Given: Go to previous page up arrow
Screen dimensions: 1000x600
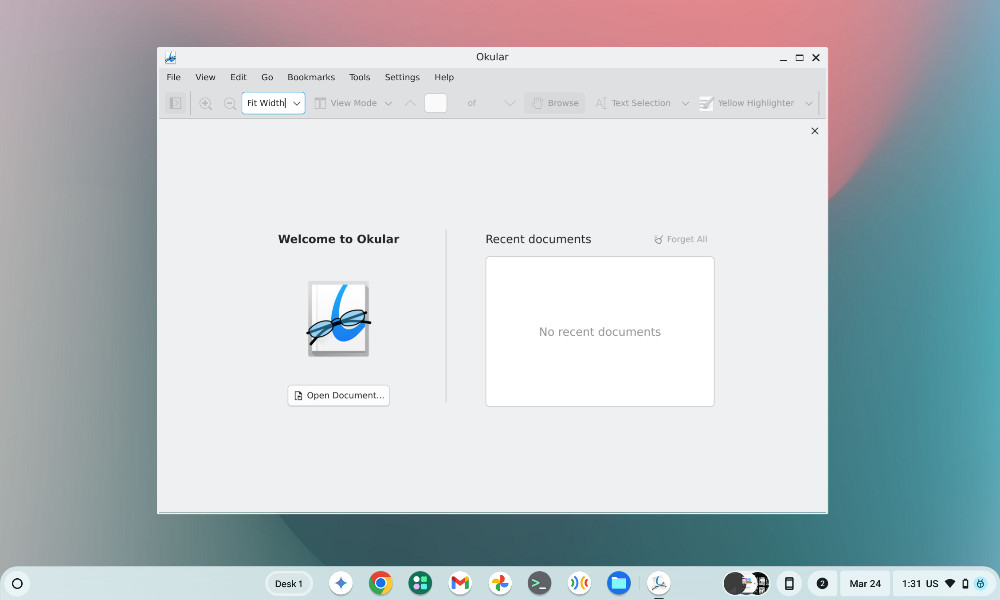Looking at the screenshot, I should [x=410, y=103].
